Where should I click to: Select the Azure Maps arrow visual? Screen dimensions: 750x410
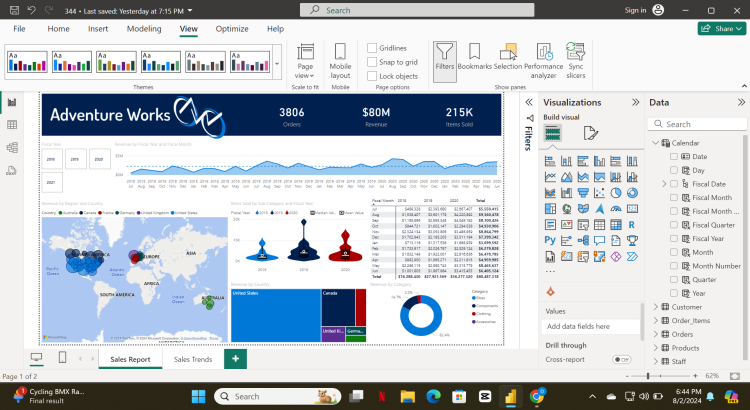pos(599,209)
